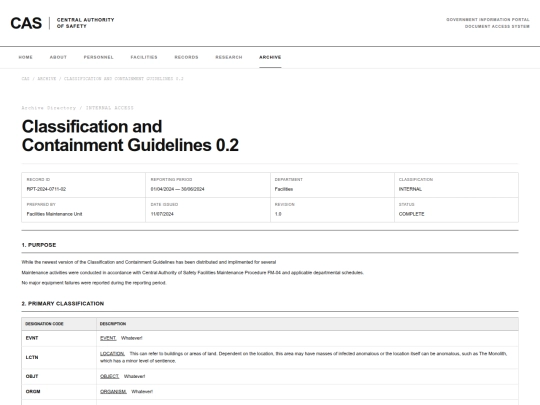Click the underlined EVENT term
Image resolution: width=540 pixels, height=405 pixels.
(x=108, y=338)
